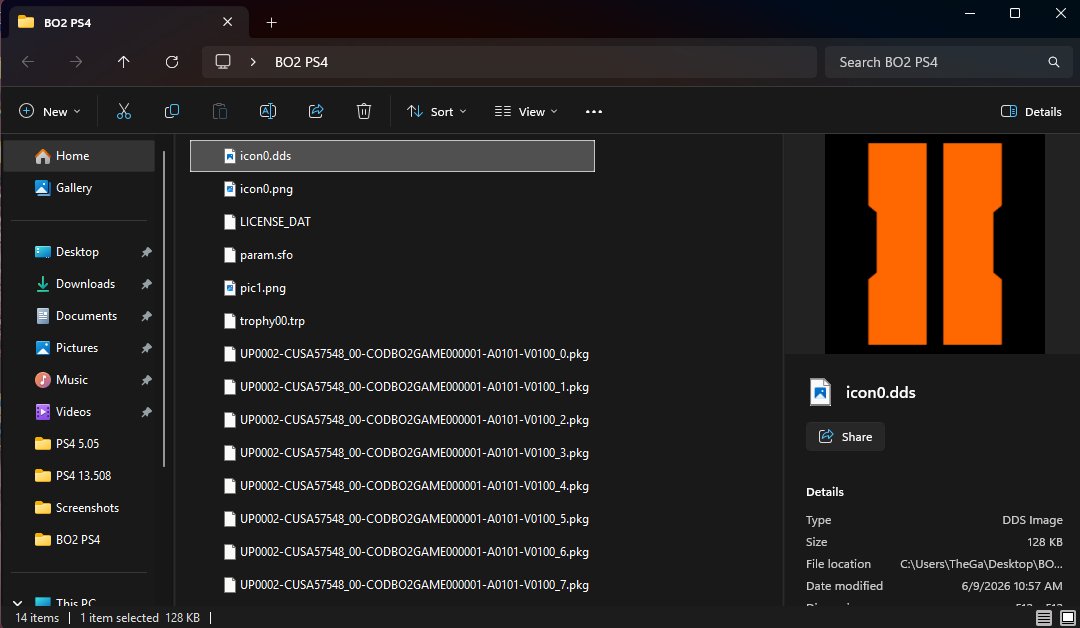This screenshot has height=628, width=1080.
Task: Click BO2 PS4 breadcrumb in address bar
Action: tap(301, 62)
